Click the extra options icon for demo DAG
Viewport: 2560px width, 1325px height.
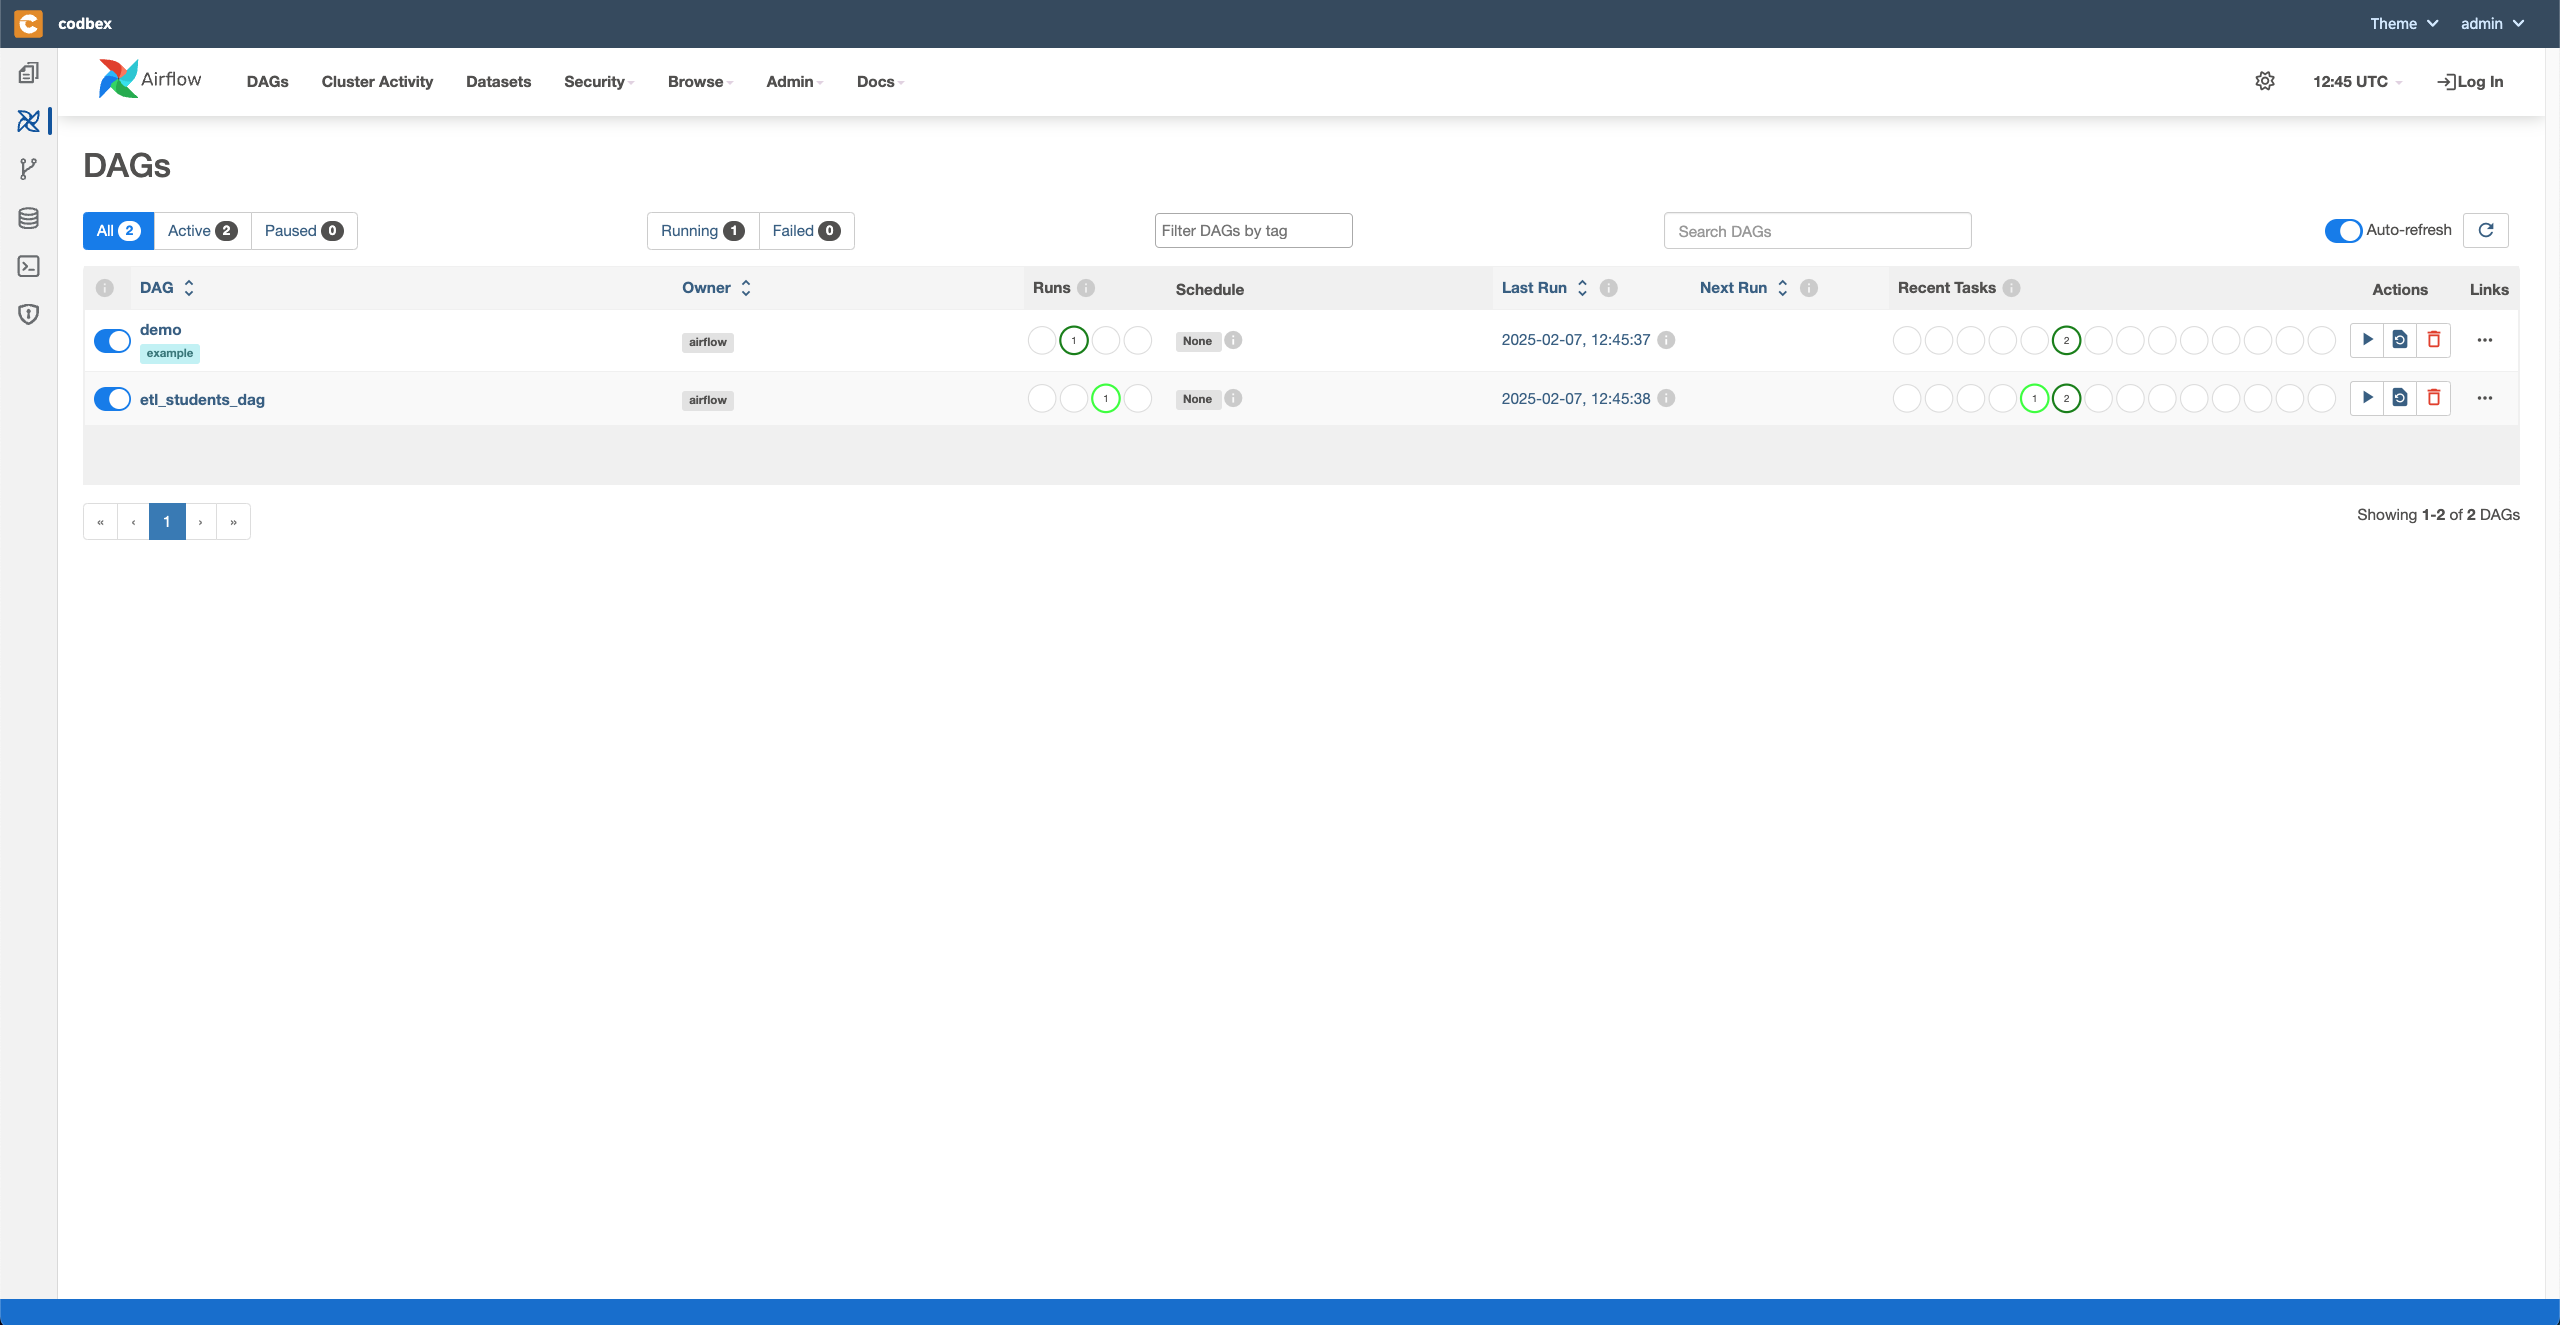(x=2486, y=340)
